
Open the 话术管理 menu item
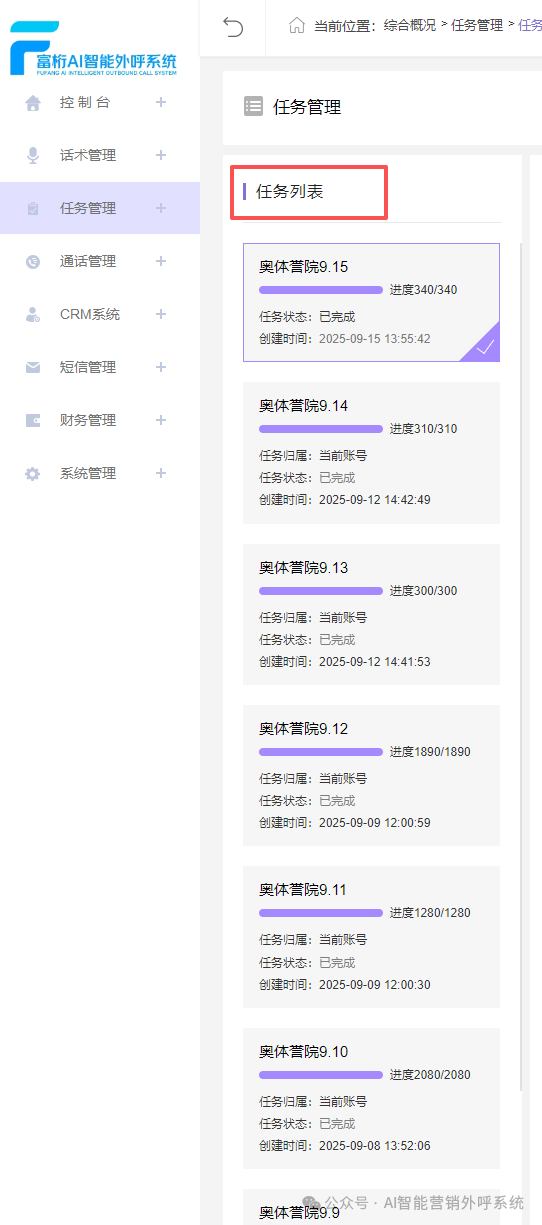(x=100, y=155)
